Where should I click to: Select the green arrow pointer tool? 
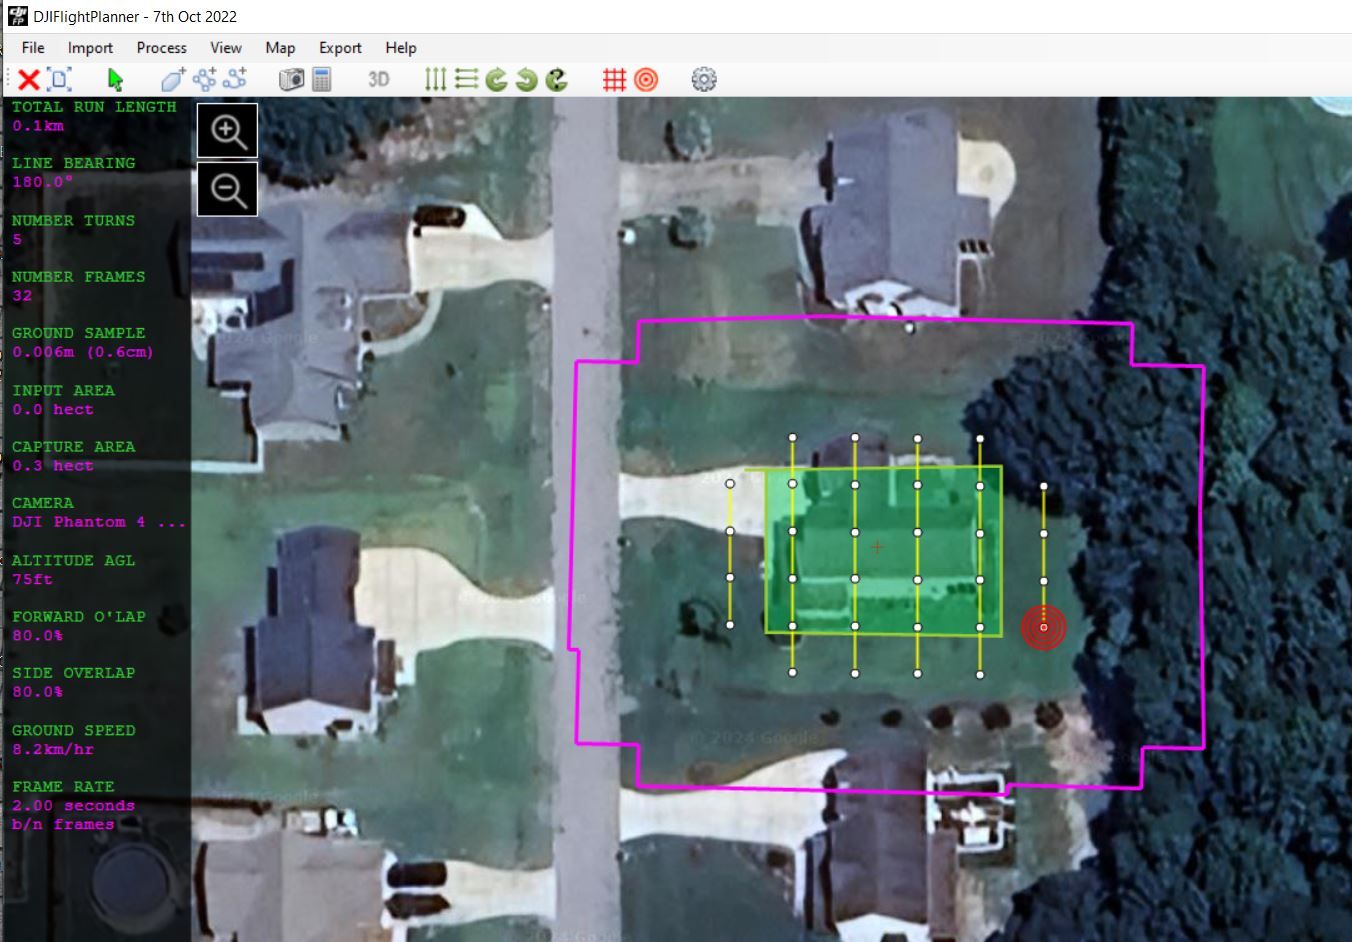click(x=115, y=80)
